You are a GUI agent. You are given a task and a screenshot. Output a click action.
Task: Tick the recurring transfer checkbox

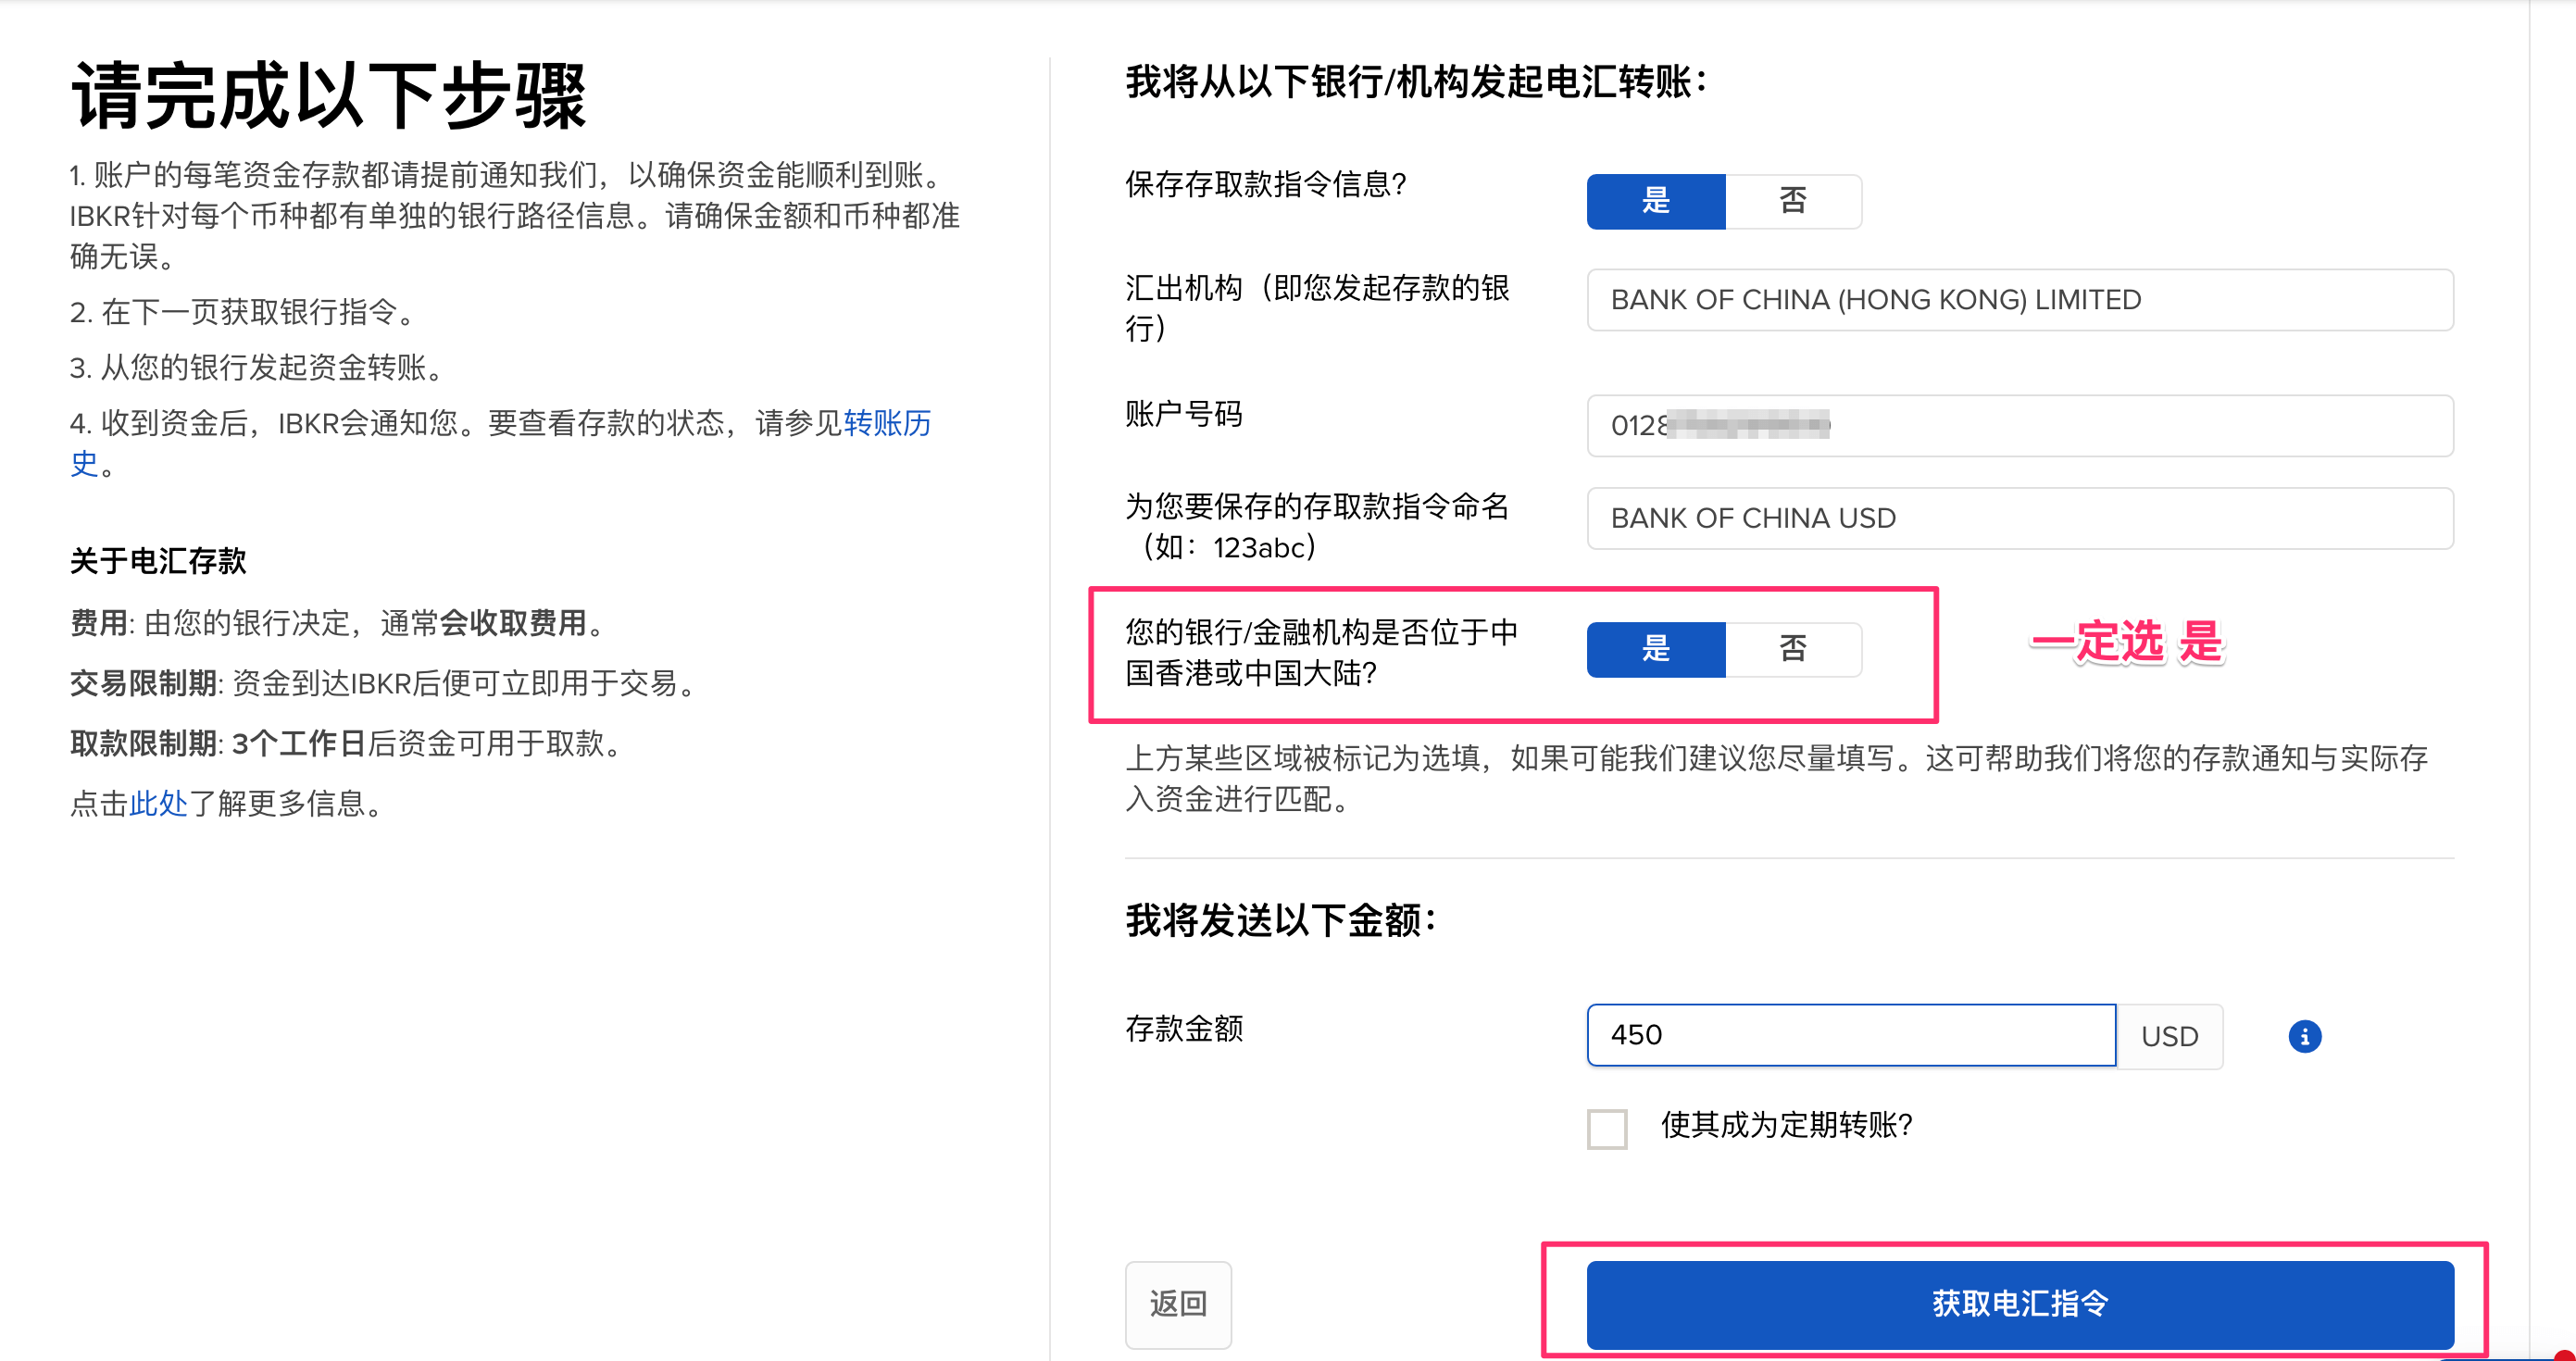(1606, 1128)
